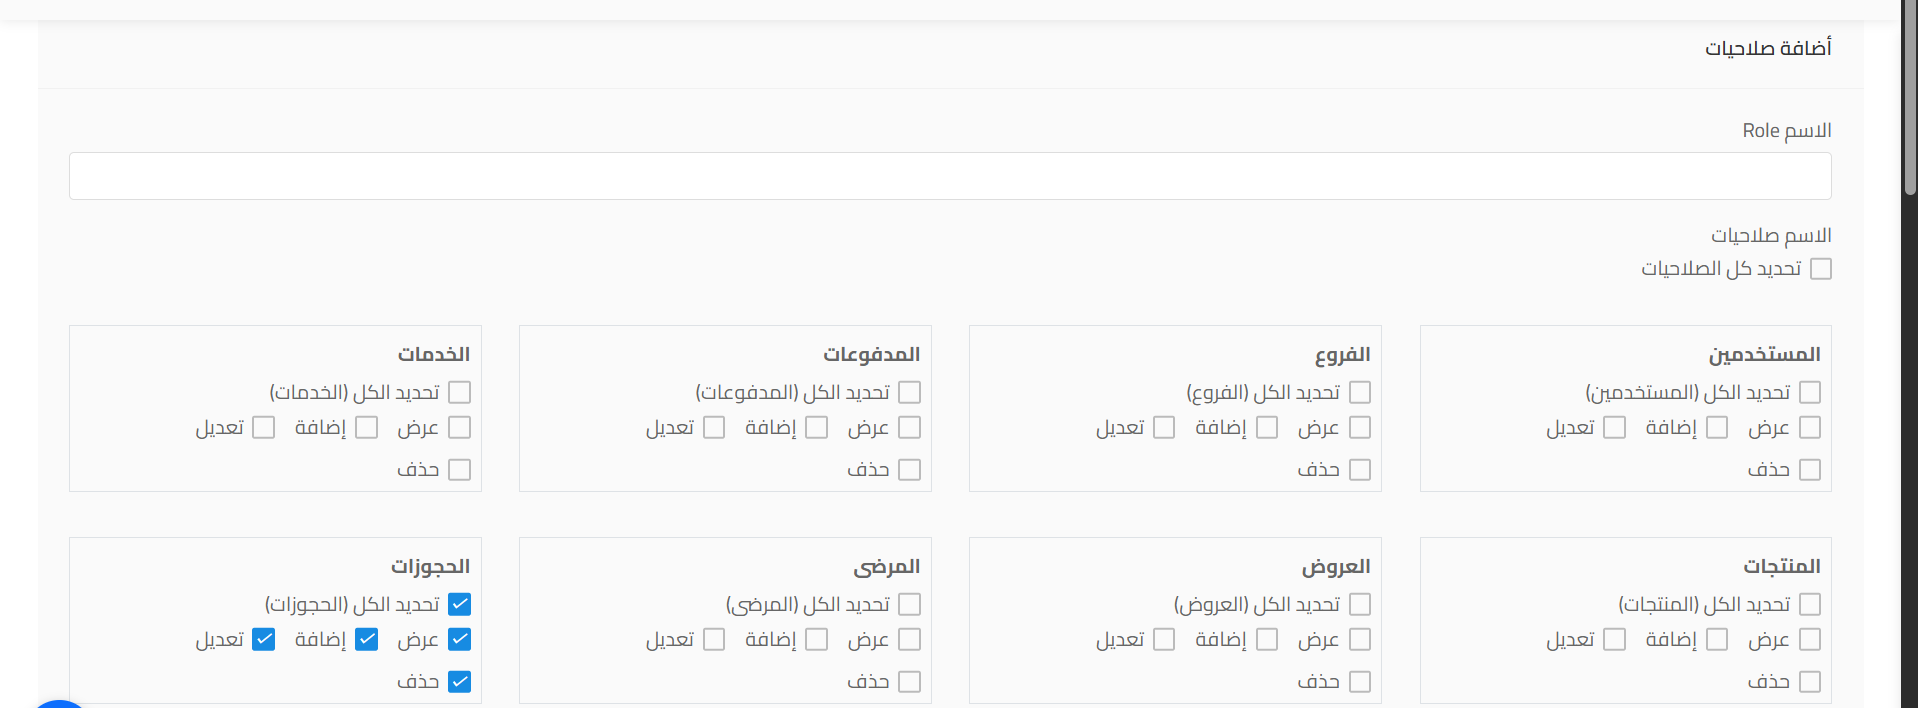The height and width of the screenshot is (708, 1918).
Task: Check 'حذف' permission in الفروع panel
Action: tap(1360, 469)
